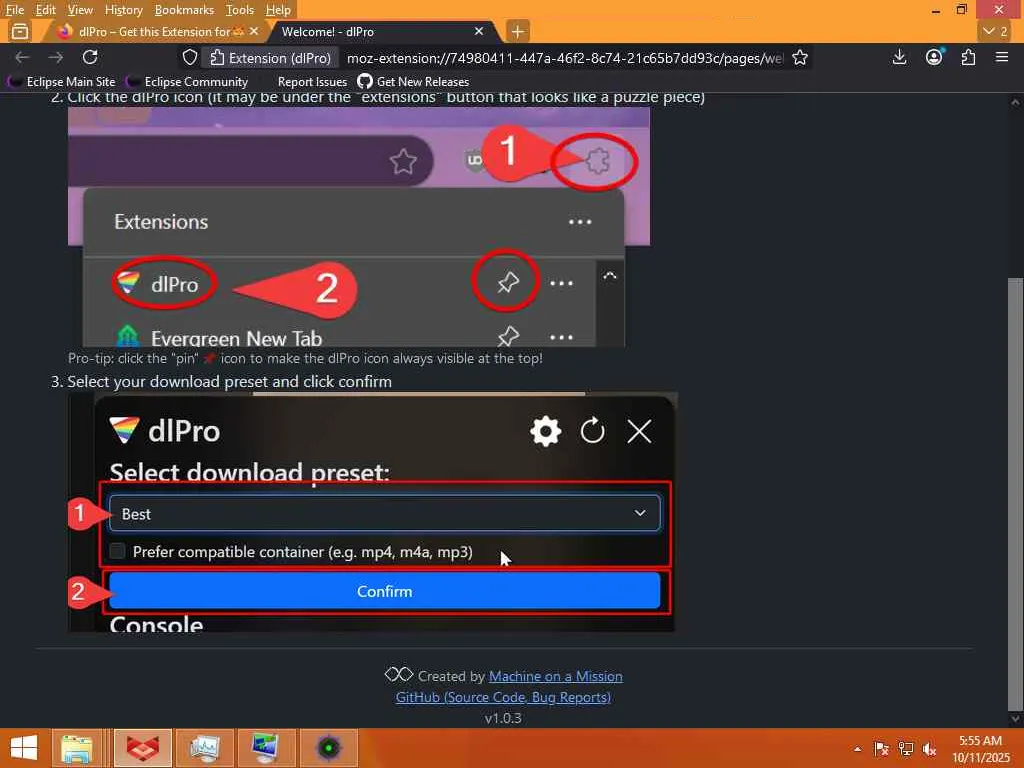The image size is (1024, 768).
Task: Click the moz-extension URL address field
Action: [x=564, y=58]
